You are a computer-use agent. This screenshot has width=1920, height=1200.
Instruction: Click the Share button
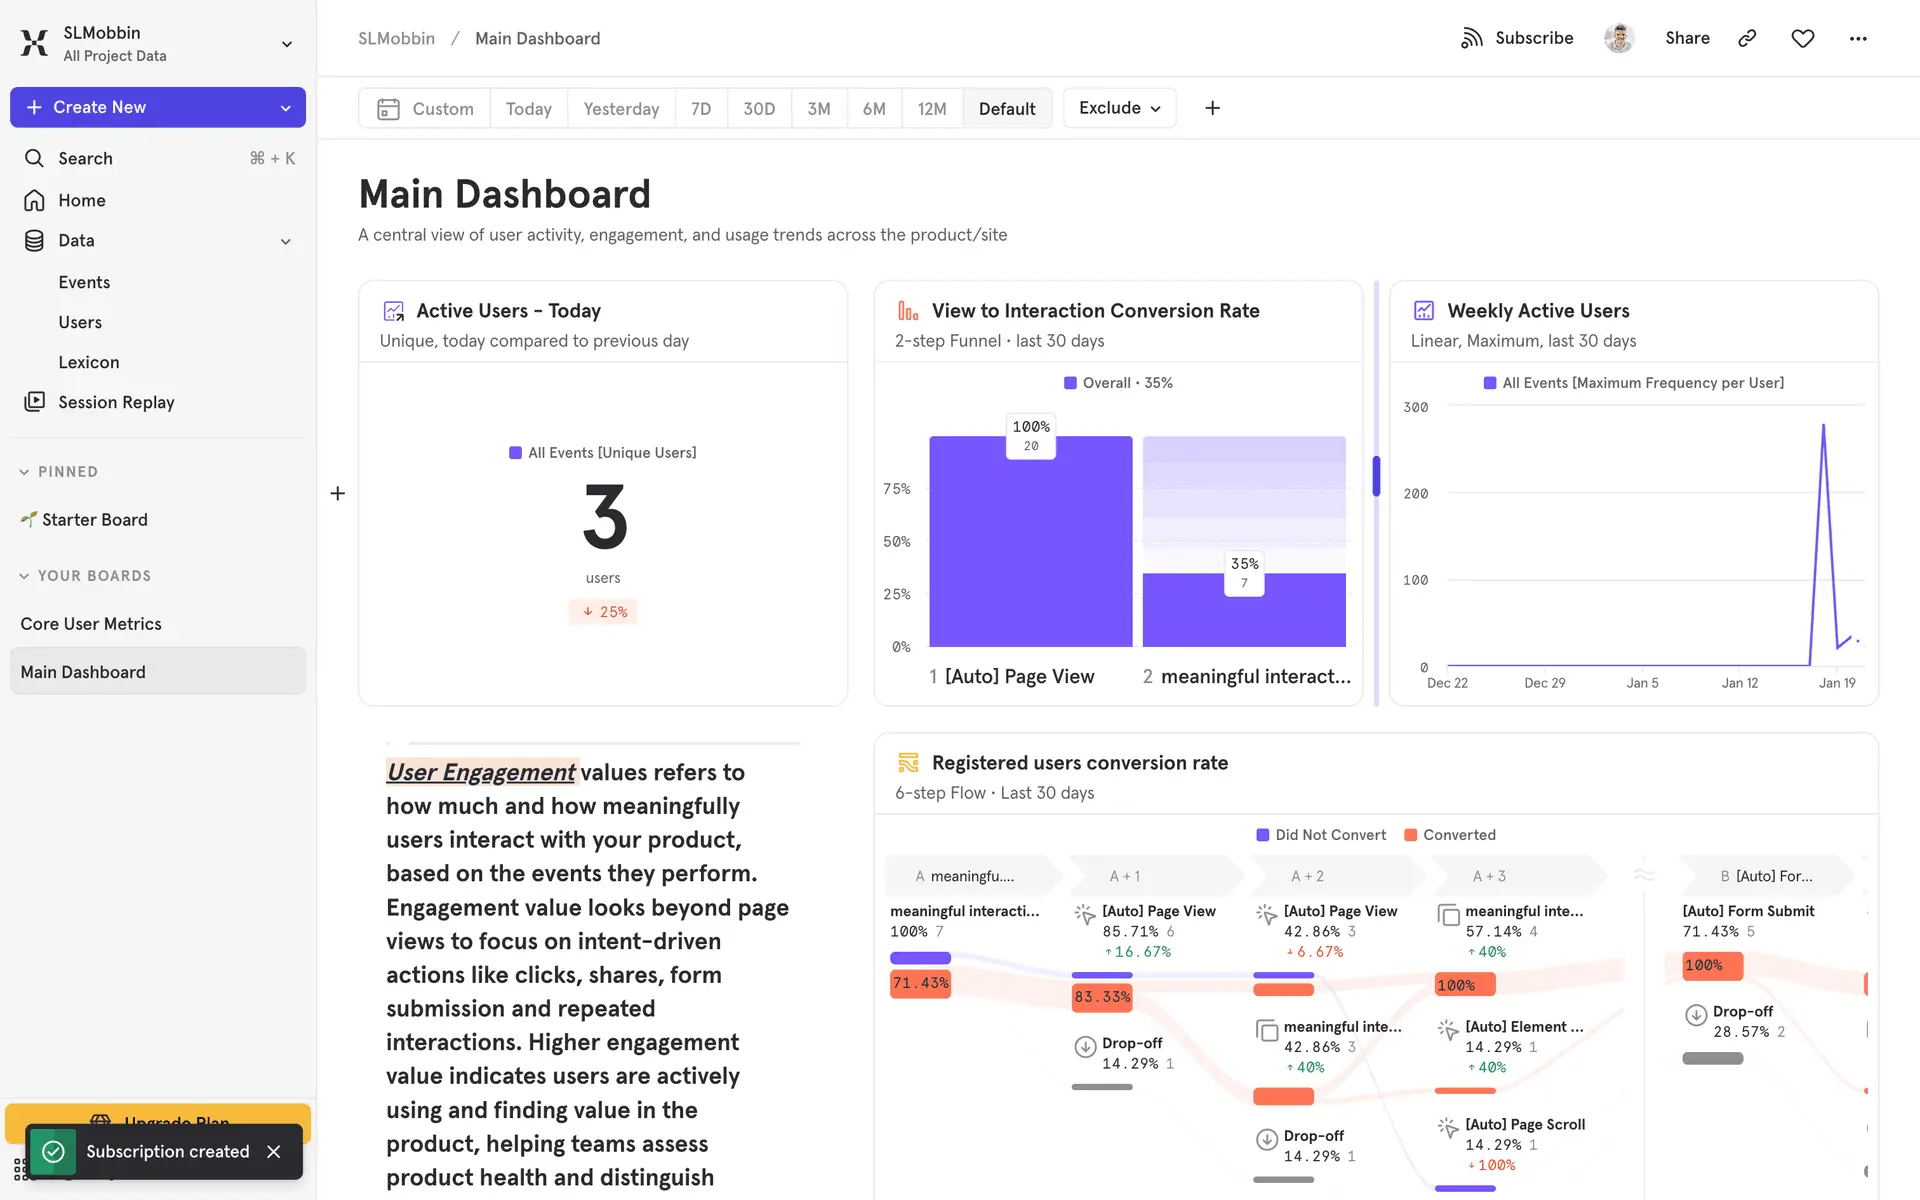coord(1687,38)
